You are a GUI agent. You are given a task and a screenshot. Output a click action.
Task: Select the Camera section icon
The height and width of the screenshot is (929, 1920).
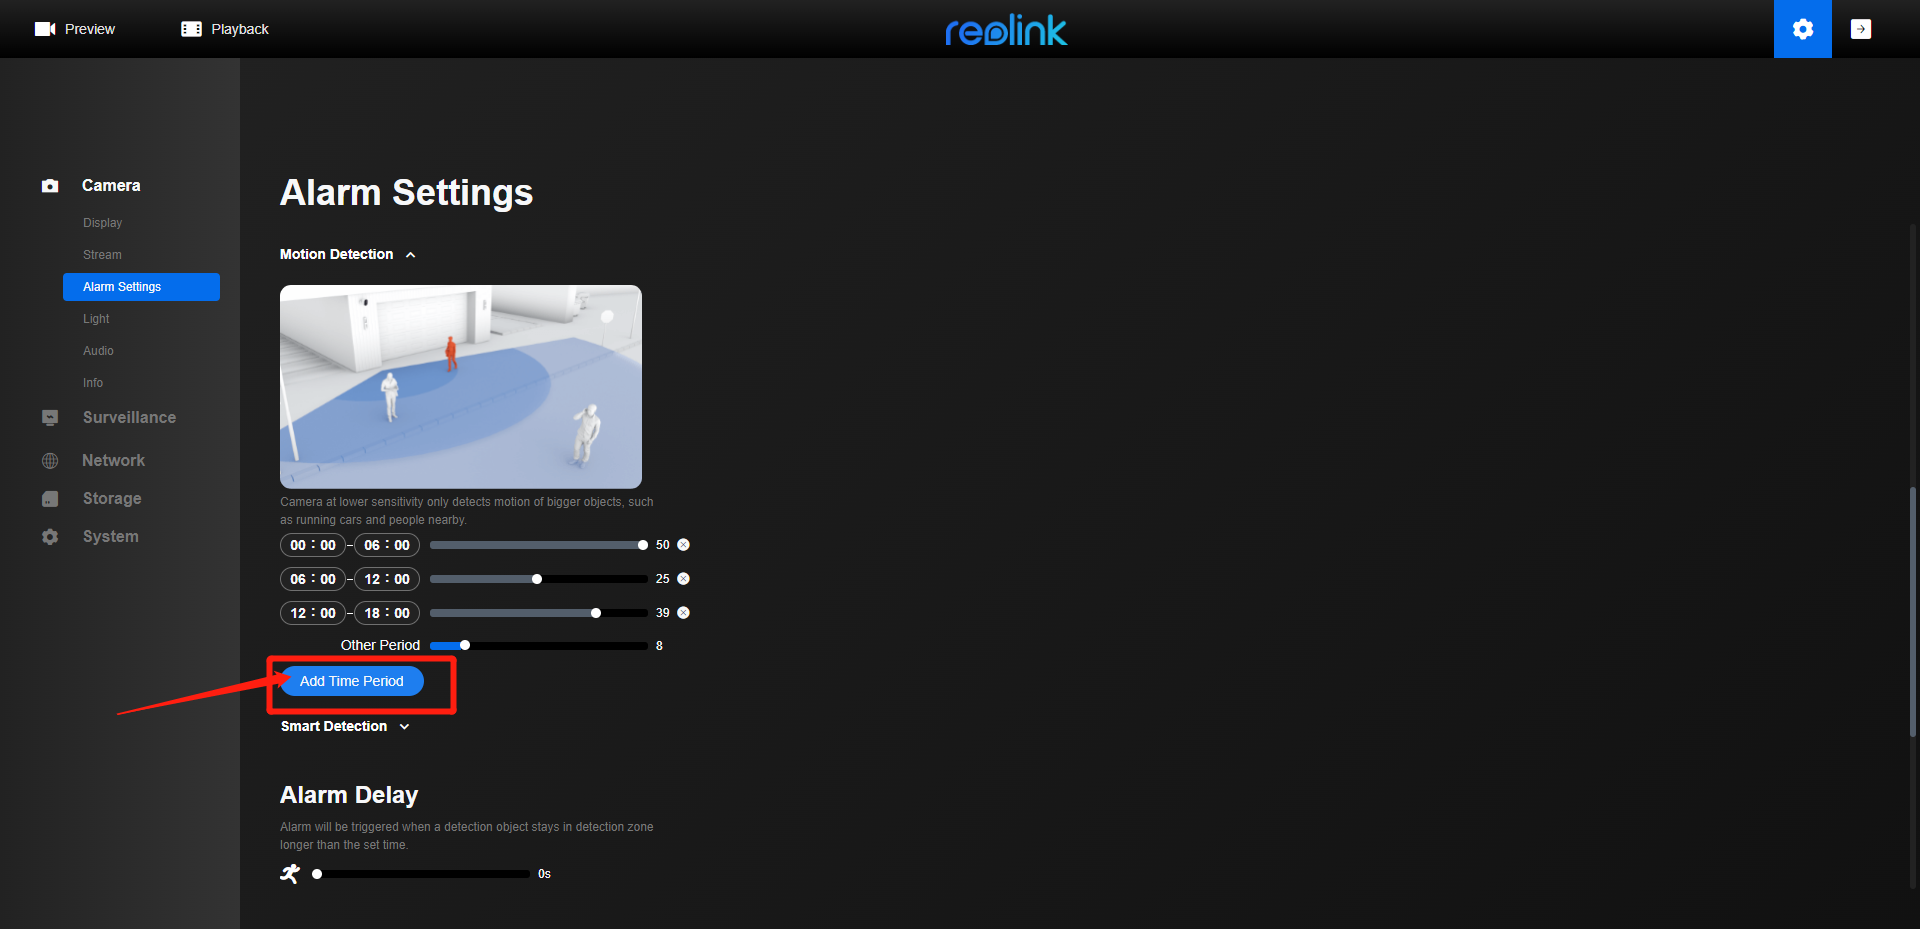(50, 186)
